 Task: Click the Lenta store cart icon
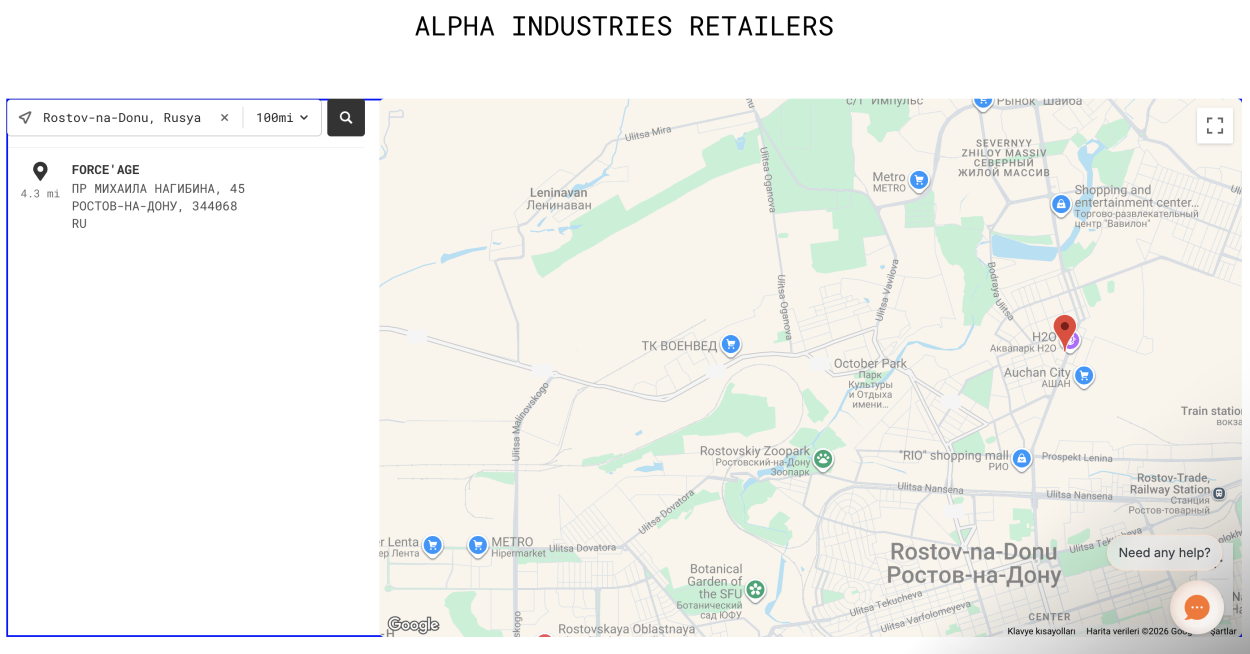433,545
